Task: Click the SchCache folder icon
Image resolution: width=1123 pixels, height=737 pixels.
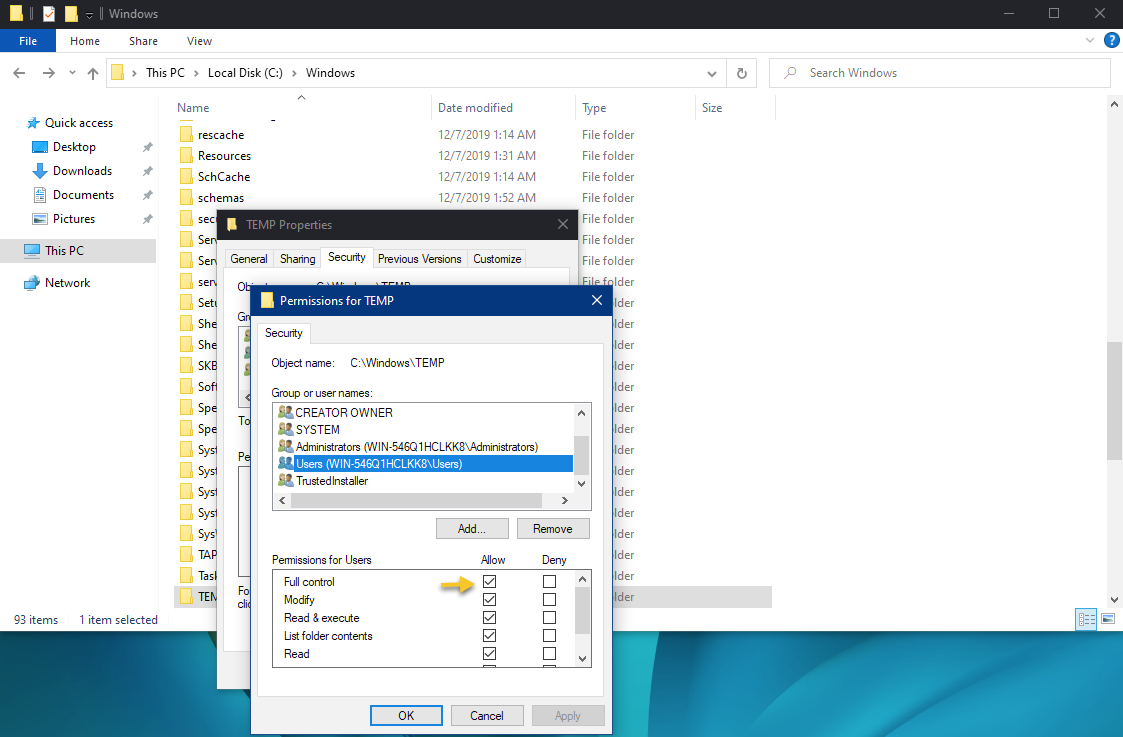Action: click(x=186, y=176)
